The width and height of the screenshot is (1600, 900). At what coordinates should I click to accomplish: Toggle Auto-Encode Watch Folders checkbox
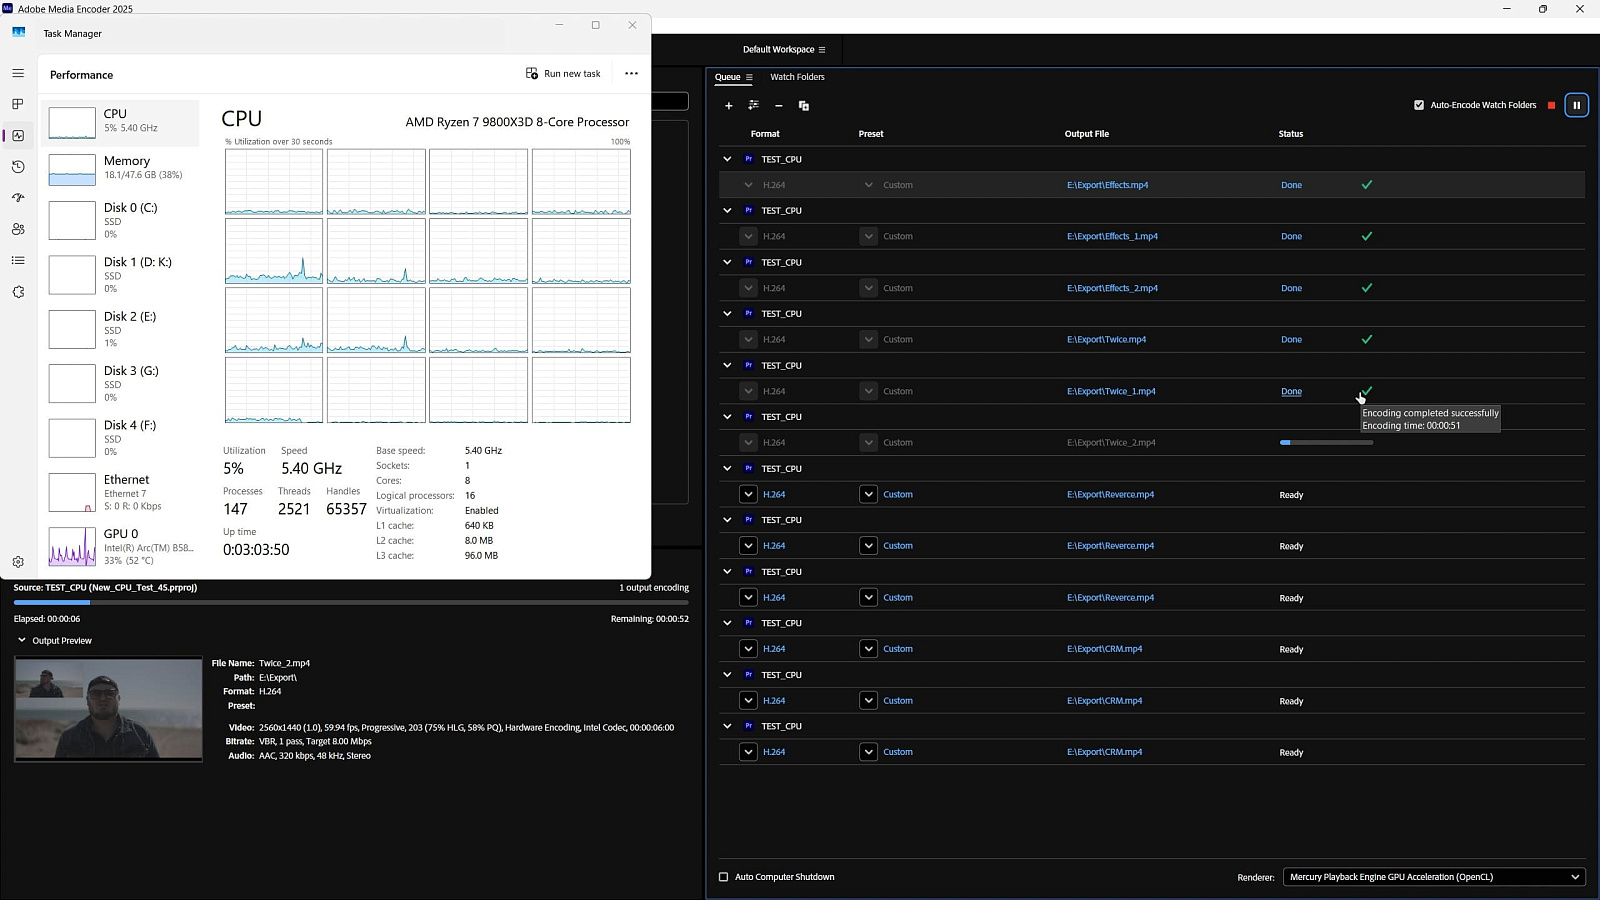[1419, 105]
